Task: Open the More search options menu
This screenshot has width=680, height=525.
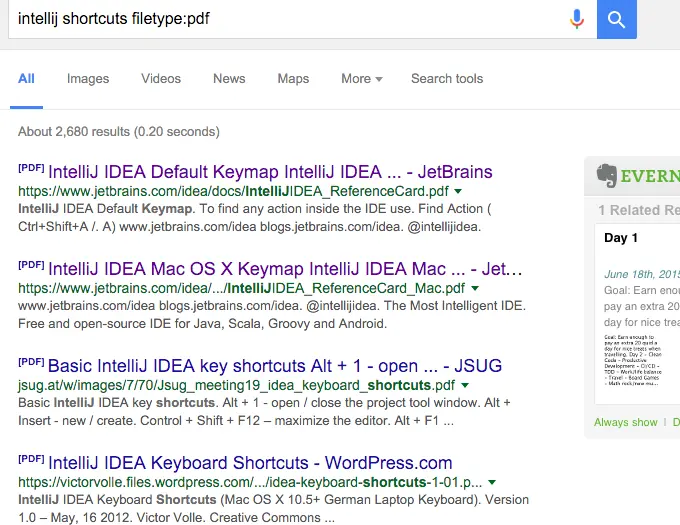Action: coord(361,79)
